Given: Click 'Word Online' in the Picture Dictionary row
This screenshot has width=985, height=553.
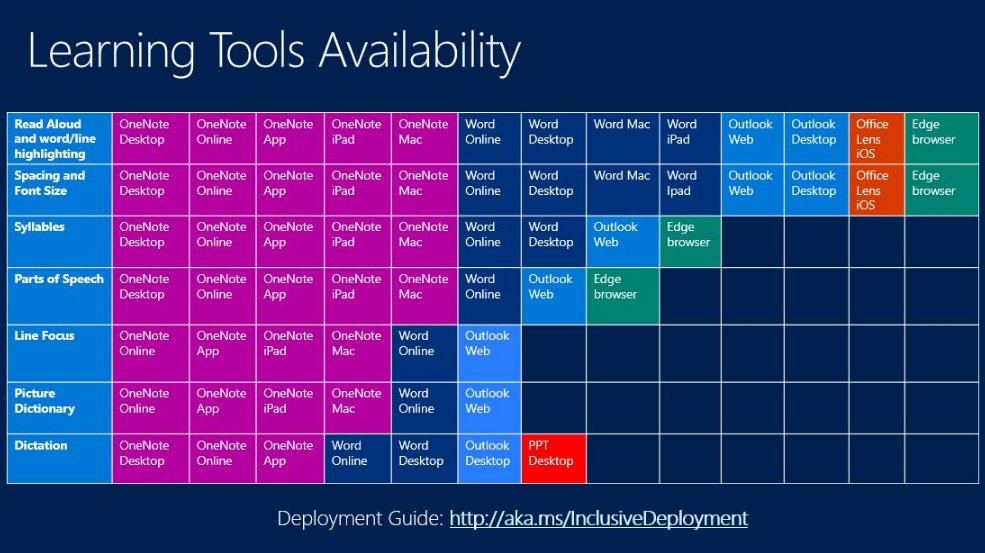Looking at the screenshot, I should click(x=424, y=408).
